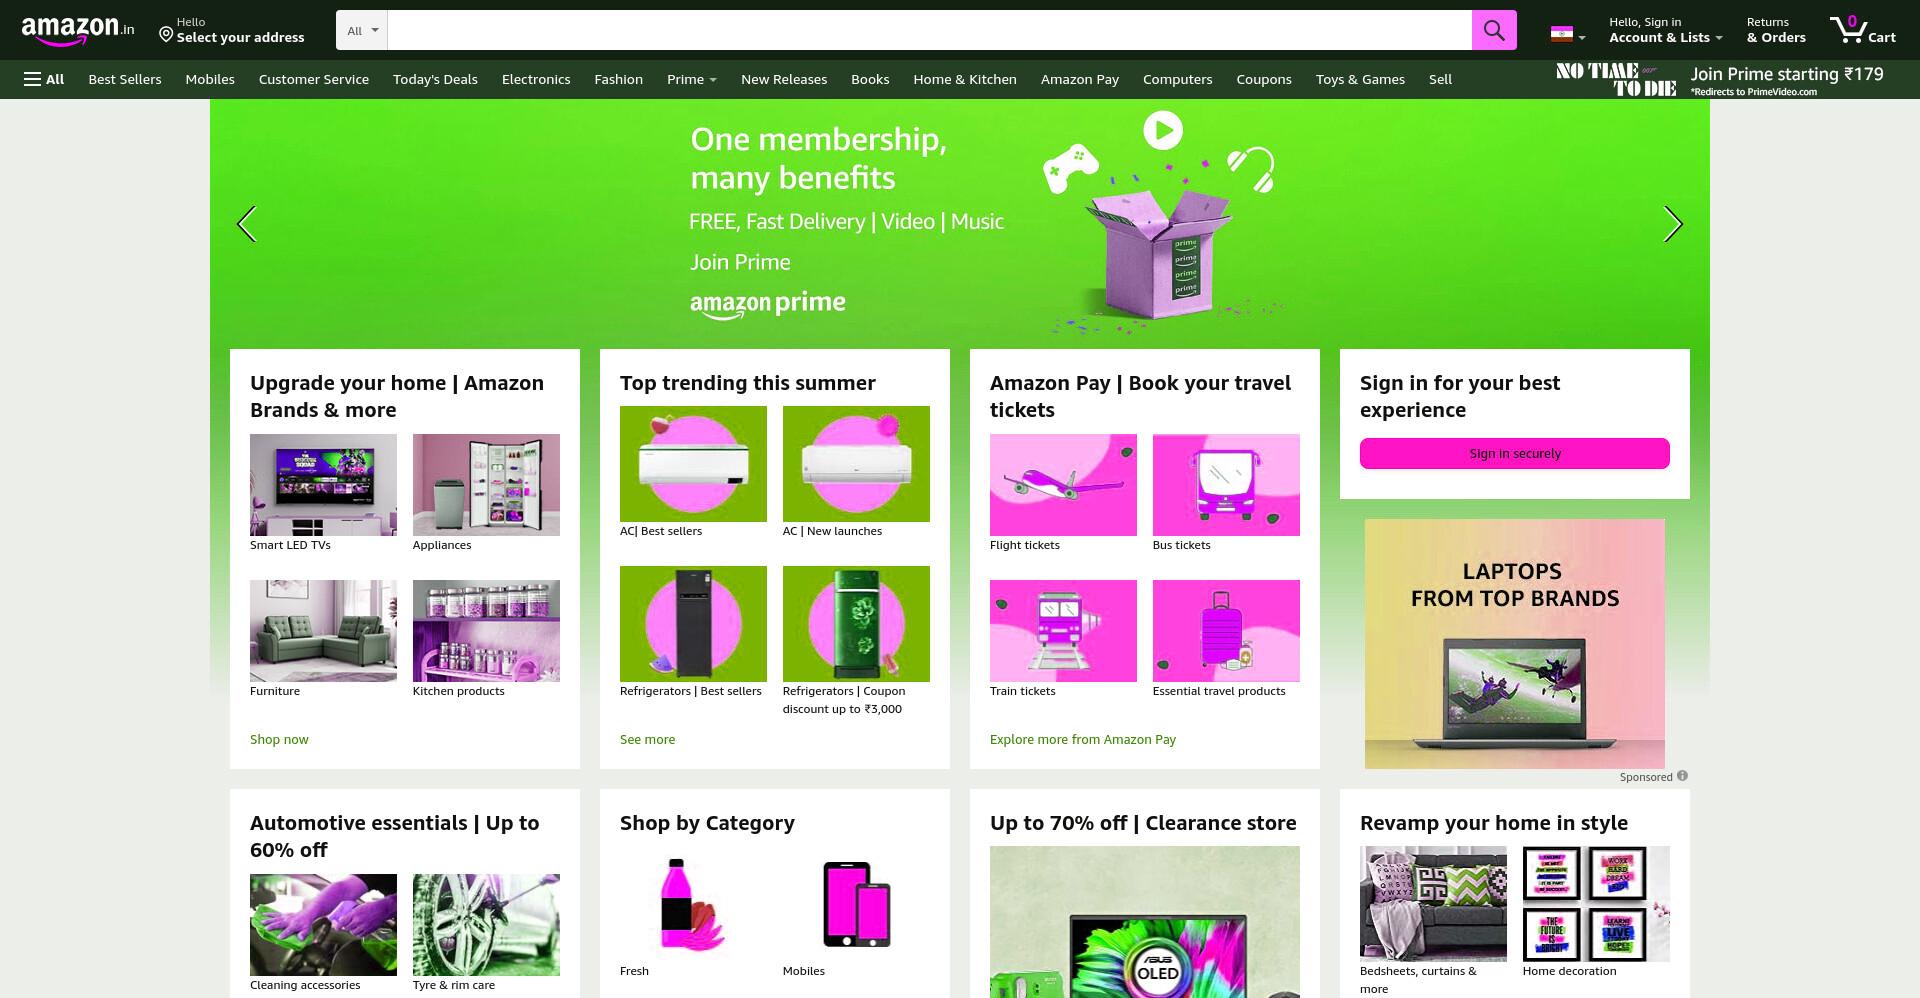Click the Train tickets icon
The image size is (1920, 998).
[x=1063, y=631]
